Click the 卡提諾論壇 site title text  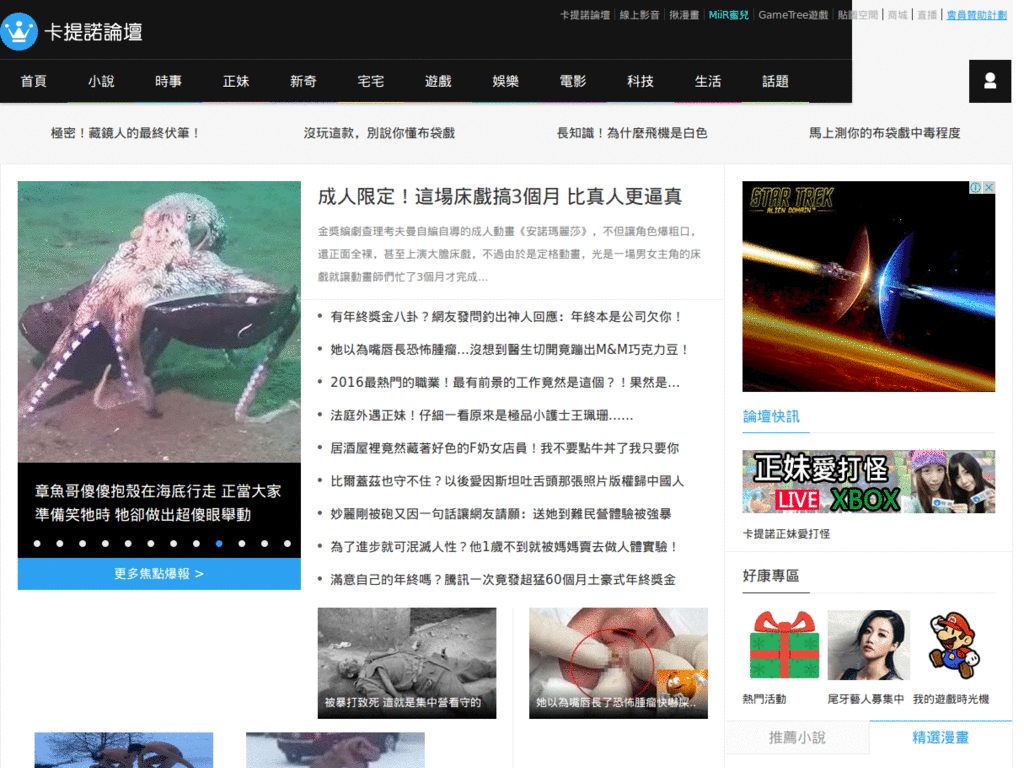pos(93,31)
